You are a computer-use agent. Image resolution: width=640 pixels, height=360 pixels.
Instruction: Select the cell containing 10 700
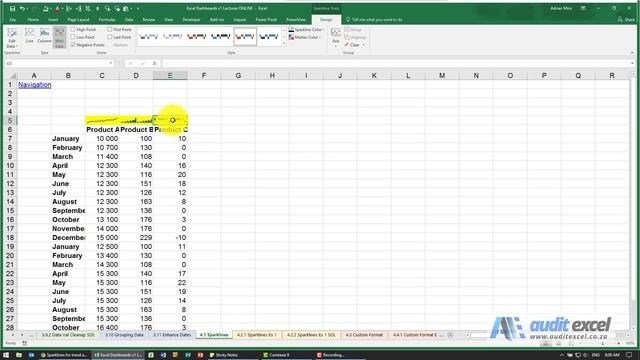click(102, 147)
